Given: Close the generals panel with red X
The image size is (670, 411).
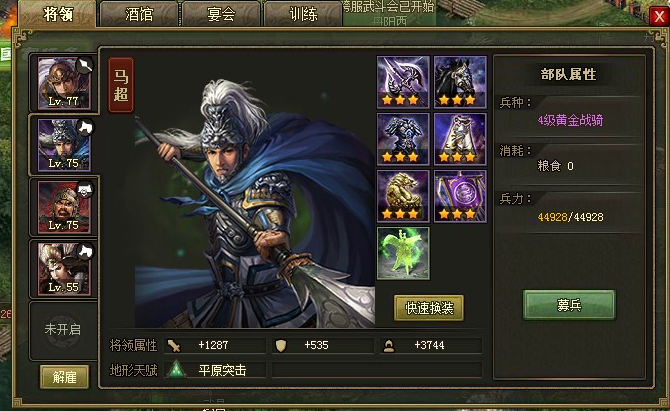Looking at the screenshot, I should [659, 17].
